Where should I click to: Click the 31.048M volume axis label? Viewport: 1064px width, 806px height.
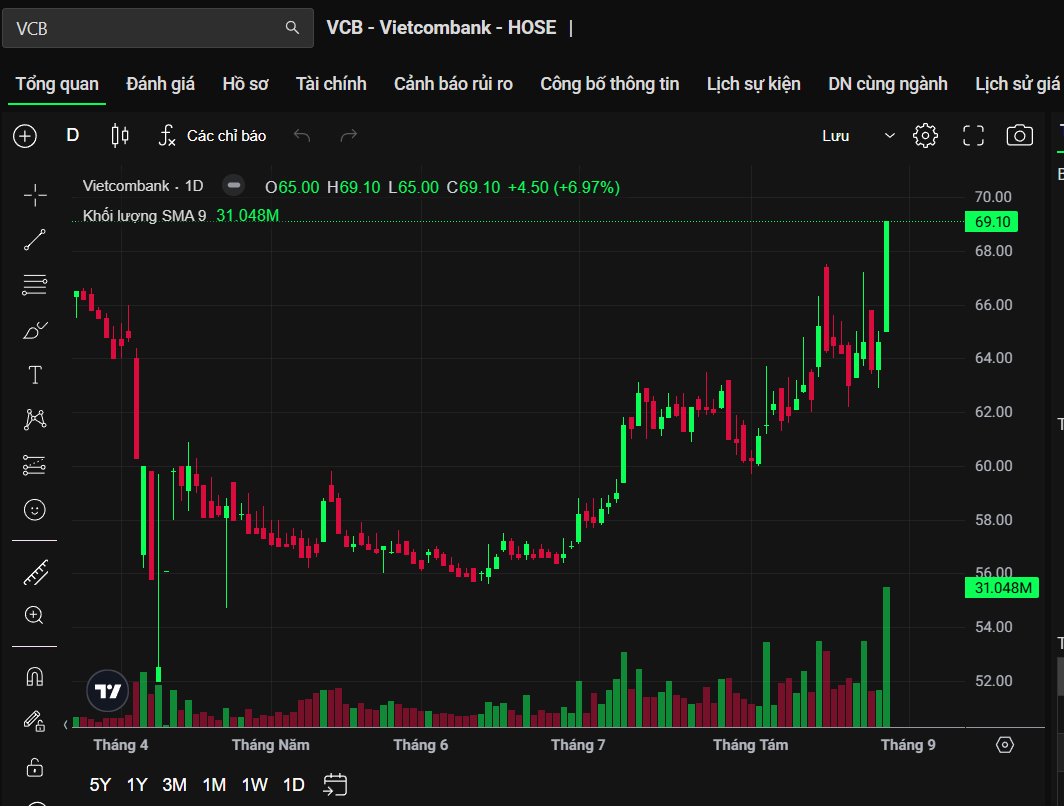coord(1002,588)
